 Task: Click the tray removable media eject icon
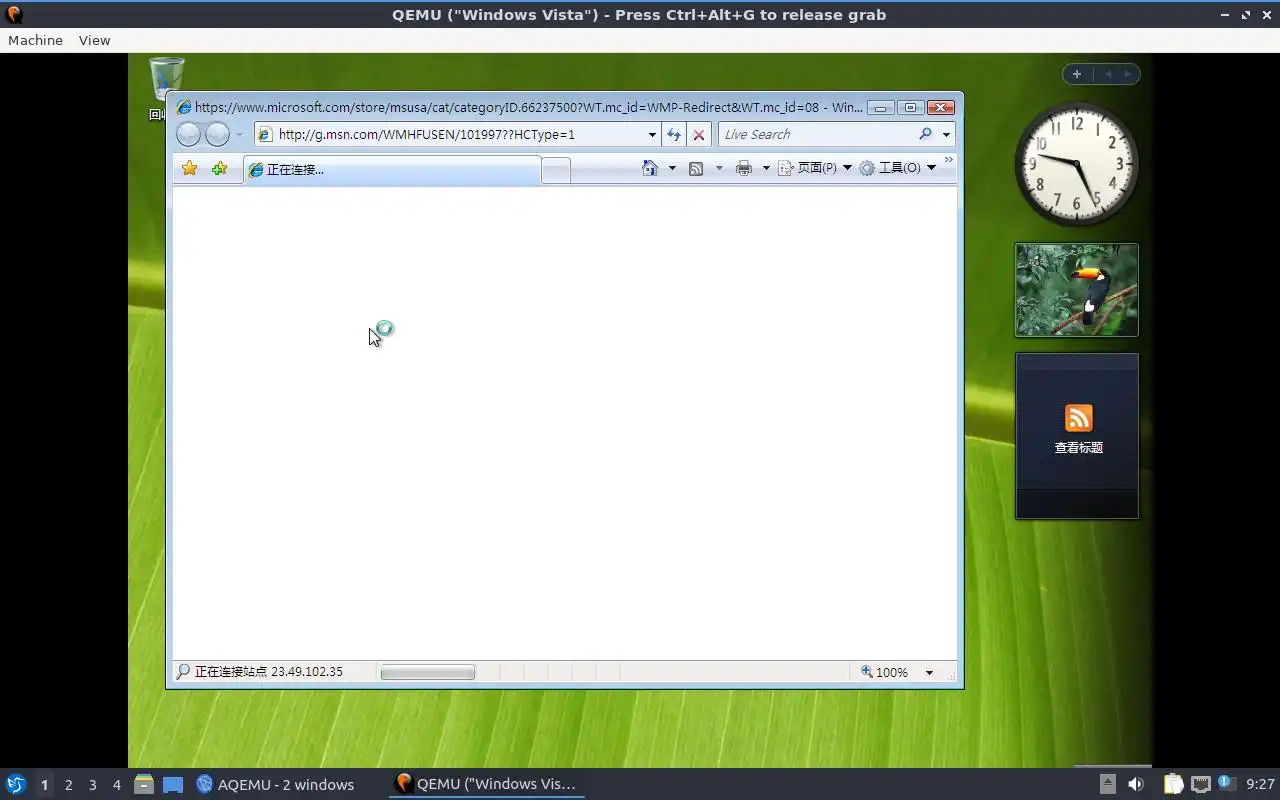point(1108,784)
